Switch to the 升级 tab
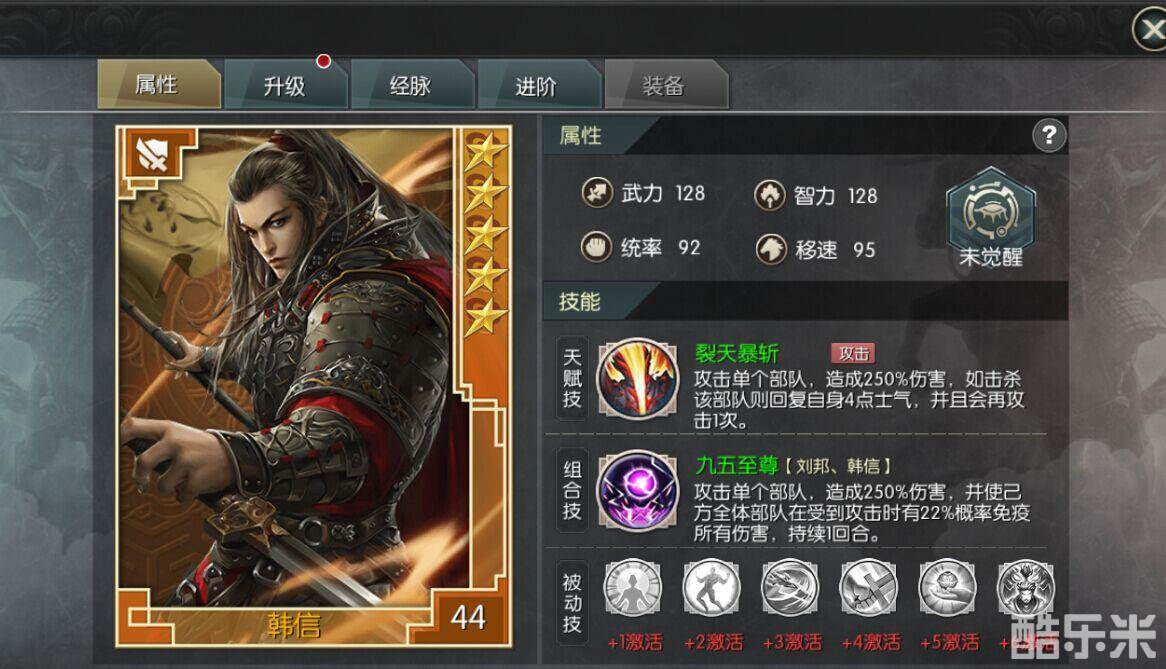1166x669 pixels. [286, 85]
